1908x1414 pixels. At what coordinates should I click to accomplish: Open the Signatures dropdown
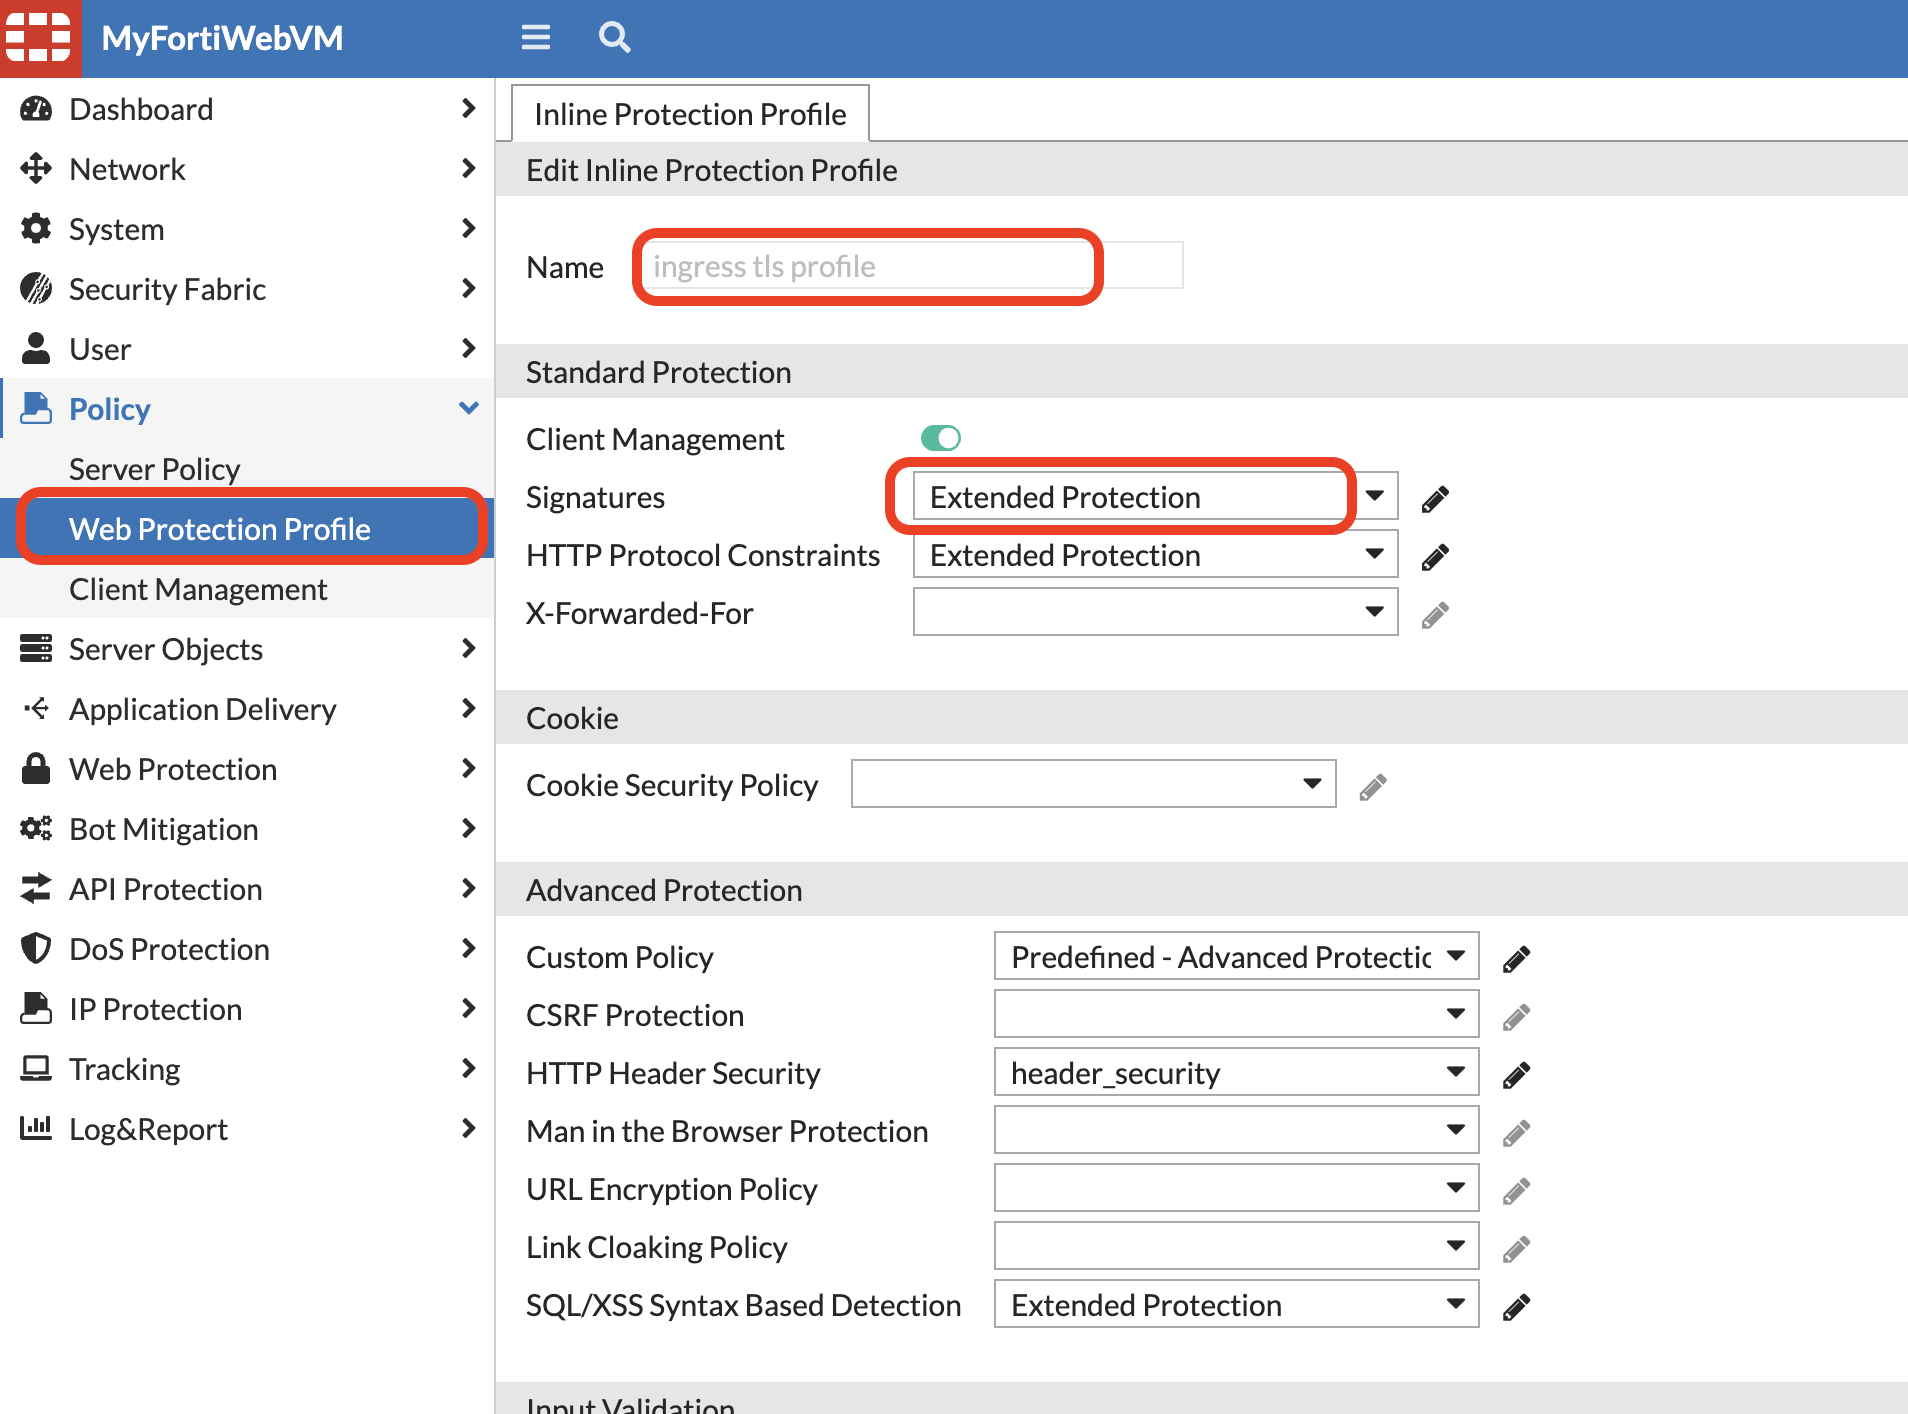tap(1155, 496)
